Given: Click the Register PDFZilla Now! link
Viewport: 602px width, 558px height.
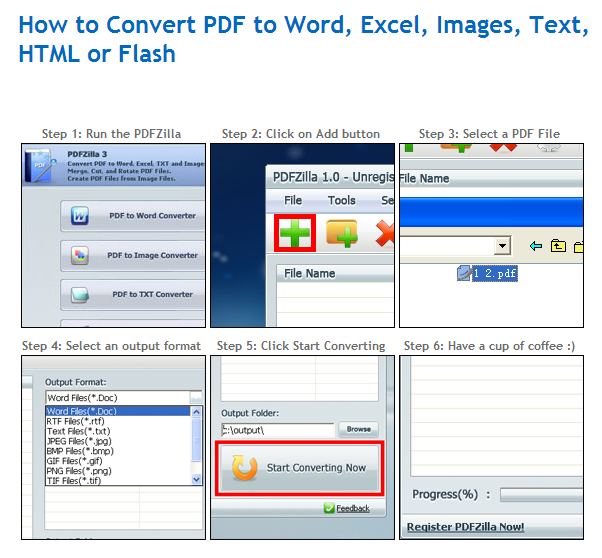Looking at the screenshot, I should 465,527.
